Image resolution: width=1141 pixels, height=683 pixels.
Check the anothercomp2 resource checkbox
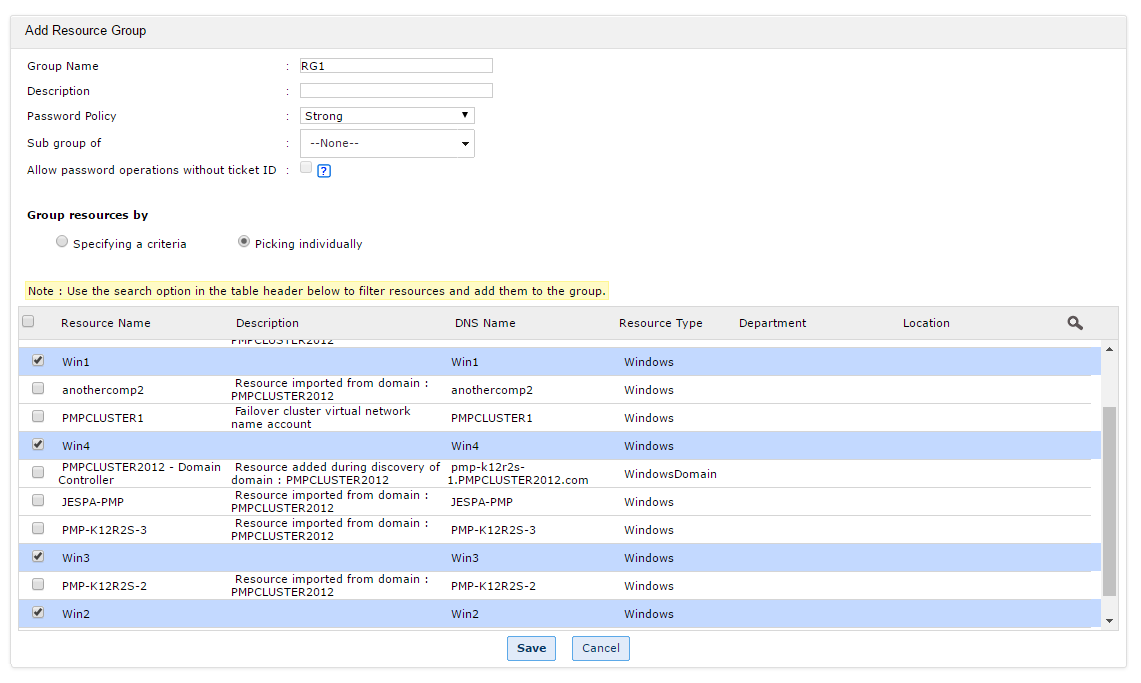38,388
